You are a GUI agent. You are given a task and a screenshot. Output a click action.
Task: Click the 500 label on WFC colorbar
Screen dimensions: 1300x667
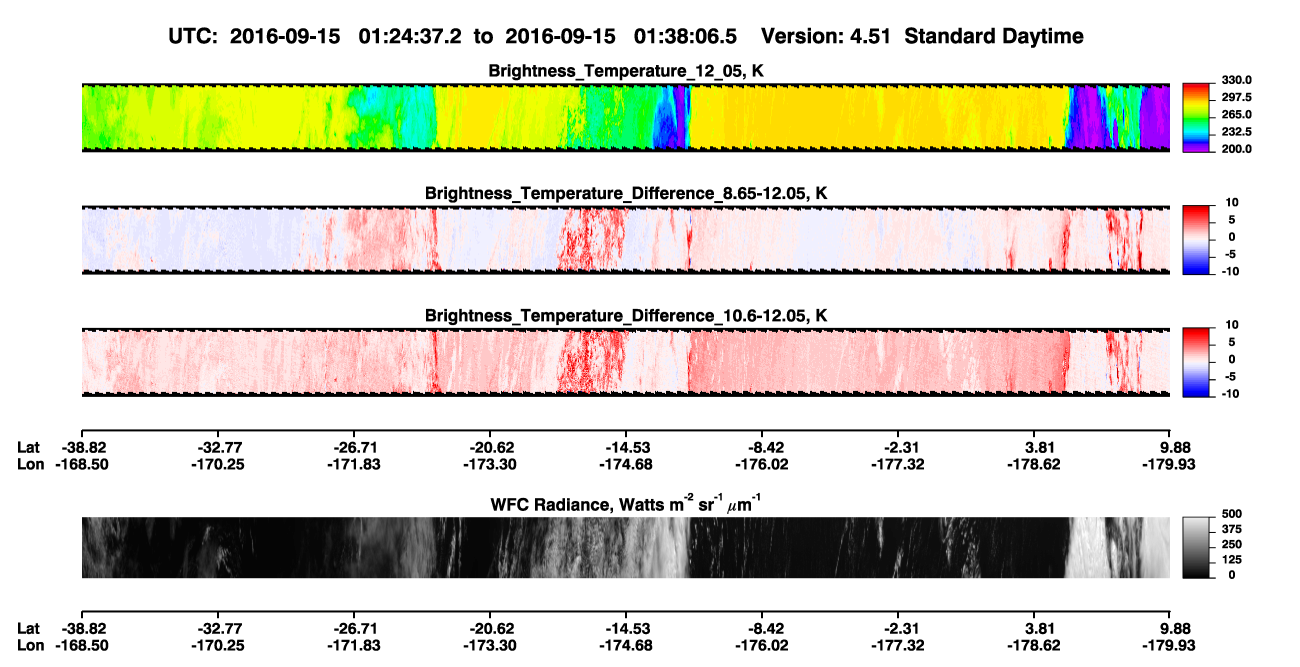tap(1232, 514)
